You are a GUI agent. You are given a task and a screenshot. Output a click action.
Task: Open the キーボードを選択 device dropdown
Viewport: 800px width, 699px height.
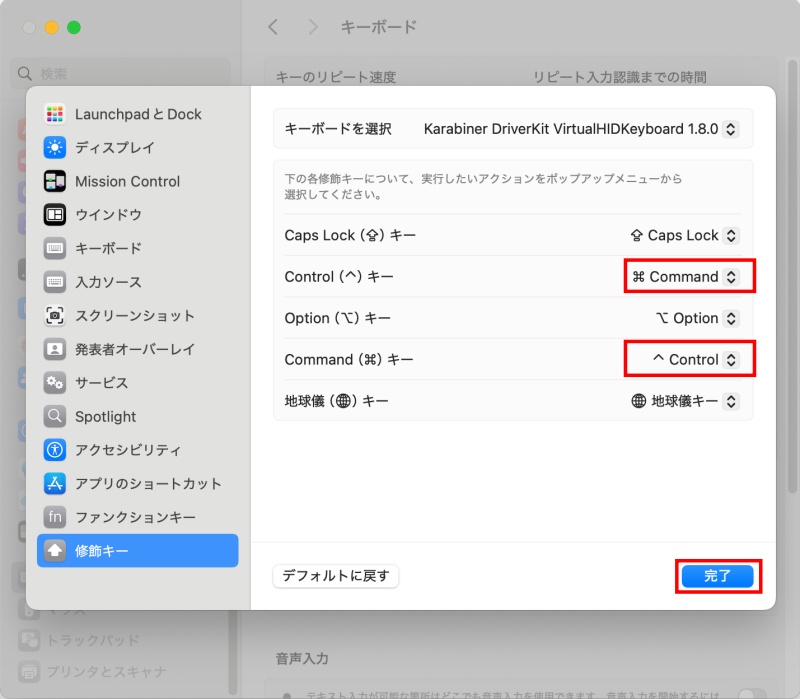coord(581,129)
